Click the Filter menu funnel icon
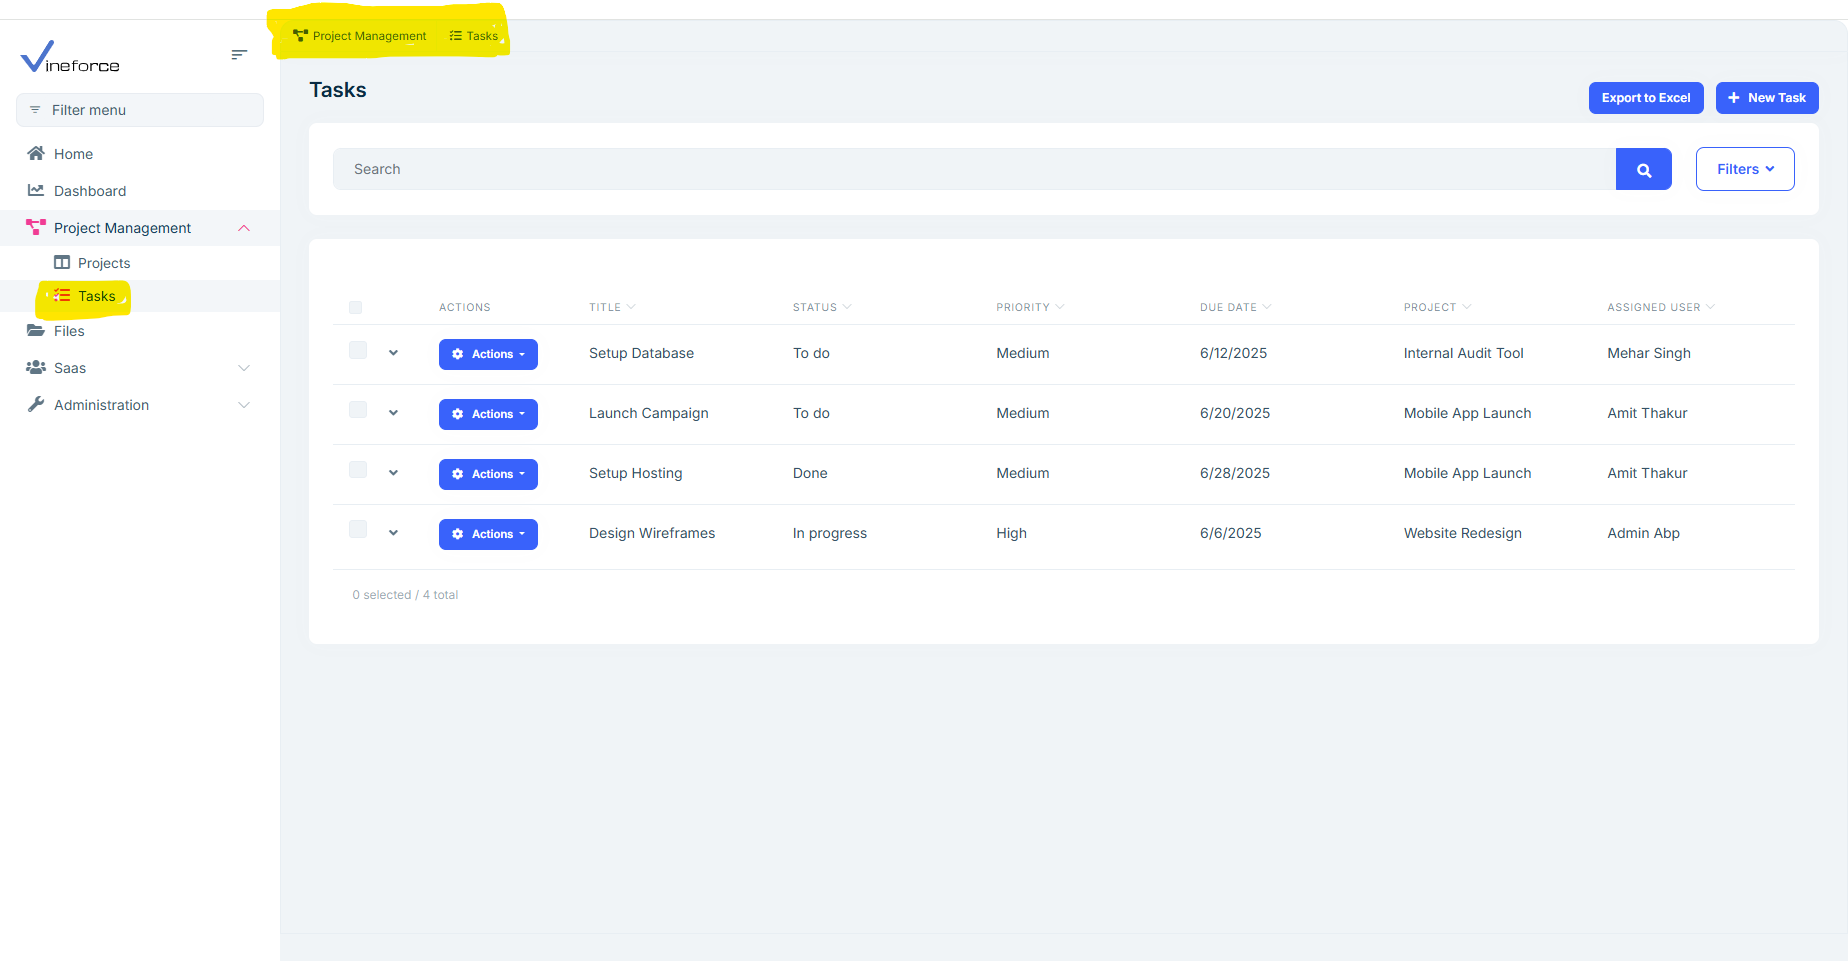 [x=35, y=110]
